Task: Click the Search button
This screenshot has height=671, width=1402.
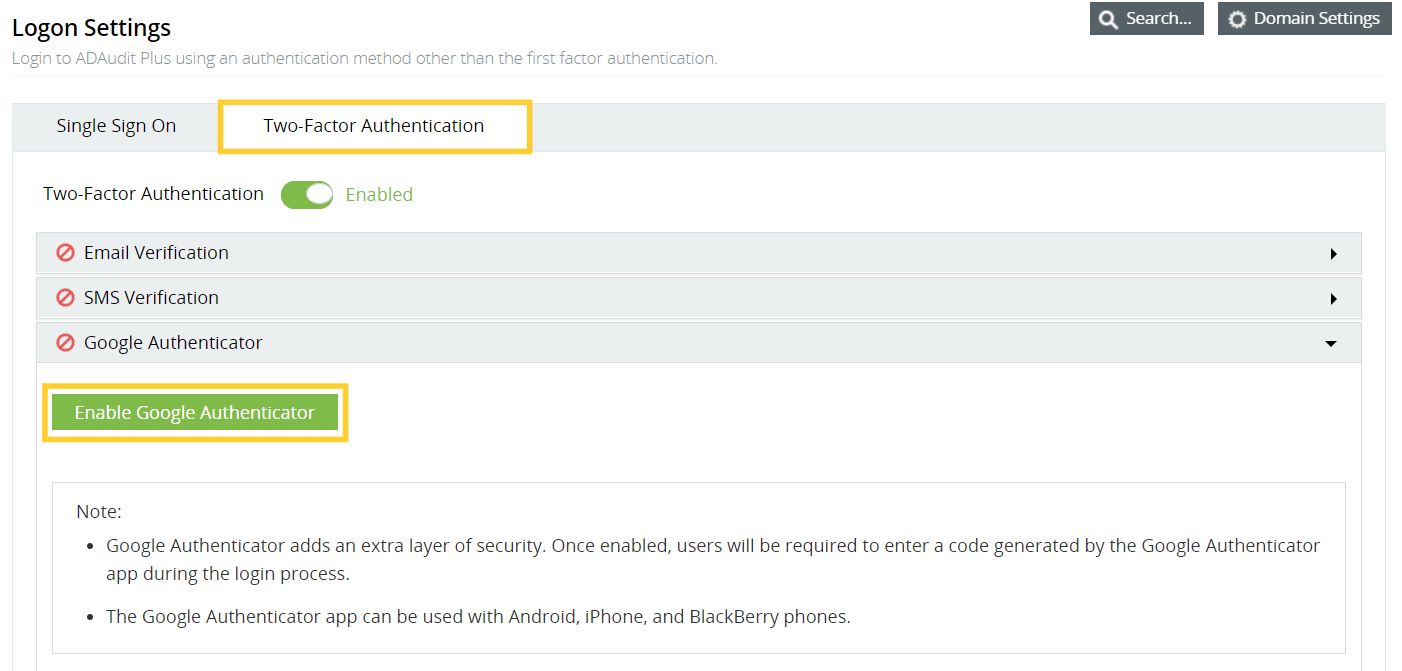Action: [x=1146, y=18]
